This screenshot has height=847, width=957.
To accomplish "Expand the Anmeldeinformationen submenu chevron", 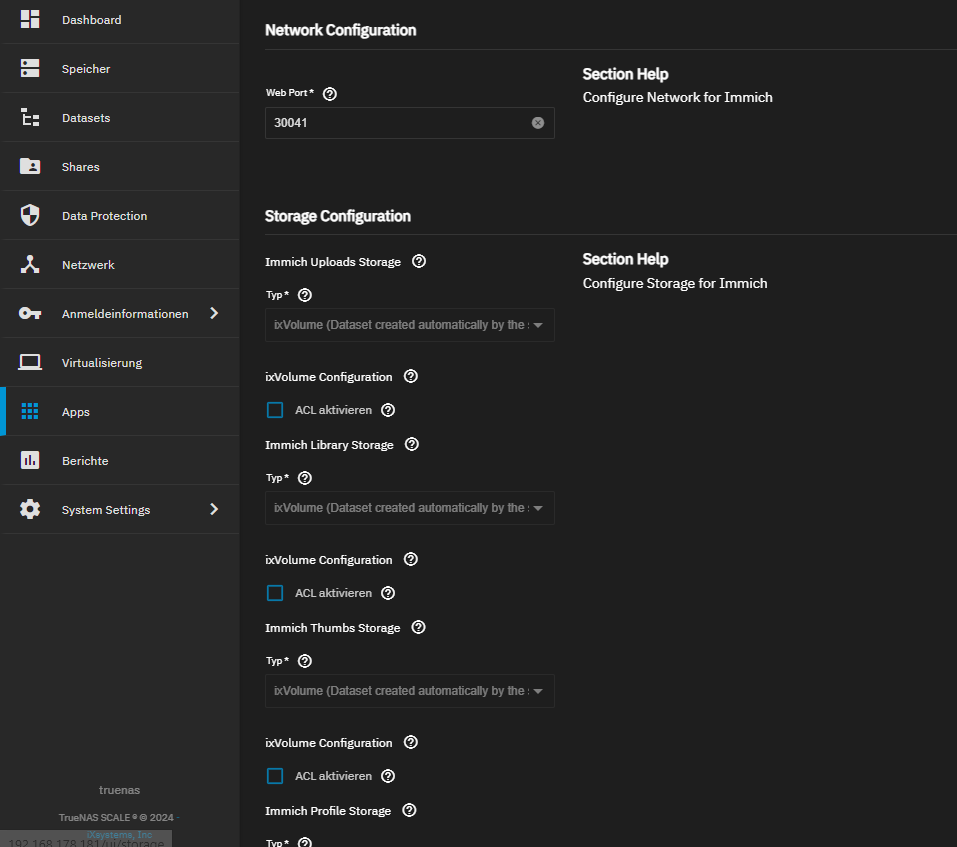I will click(213, 314).
